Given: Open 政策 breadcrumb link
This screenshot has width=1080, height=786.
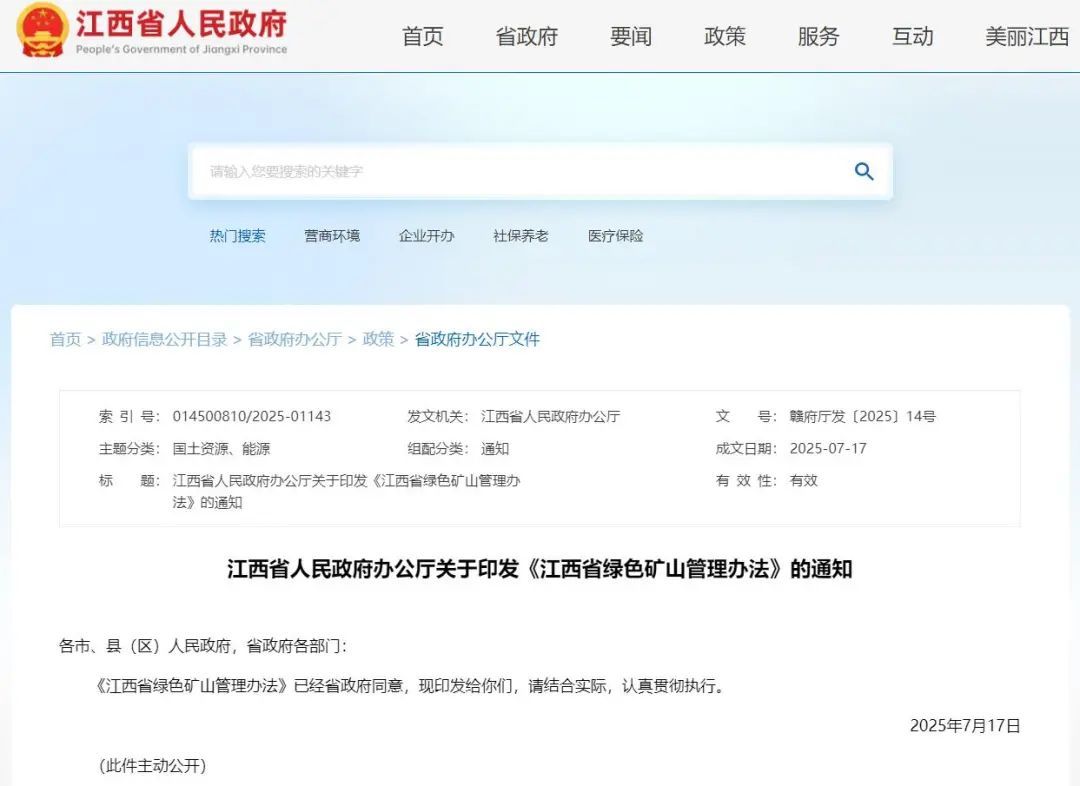Looking at the screenshot, I should click(378, 339).
